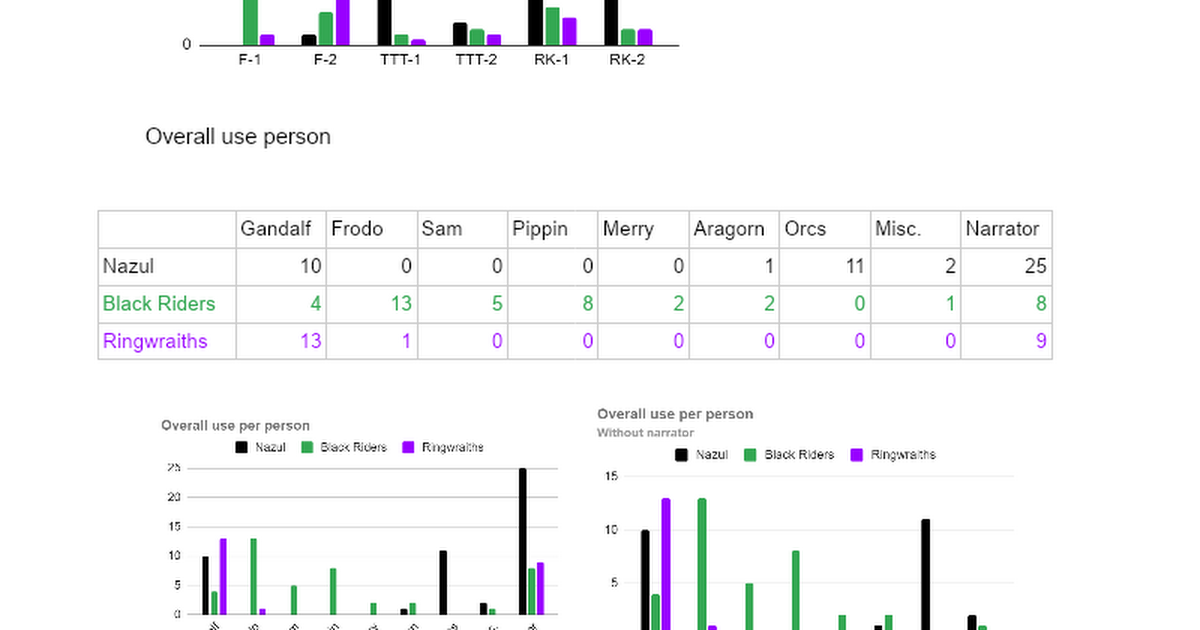Select Black Riders value 4 under Gandalf
Viewport: 1200px width, 630px height.
click(281, 304)
